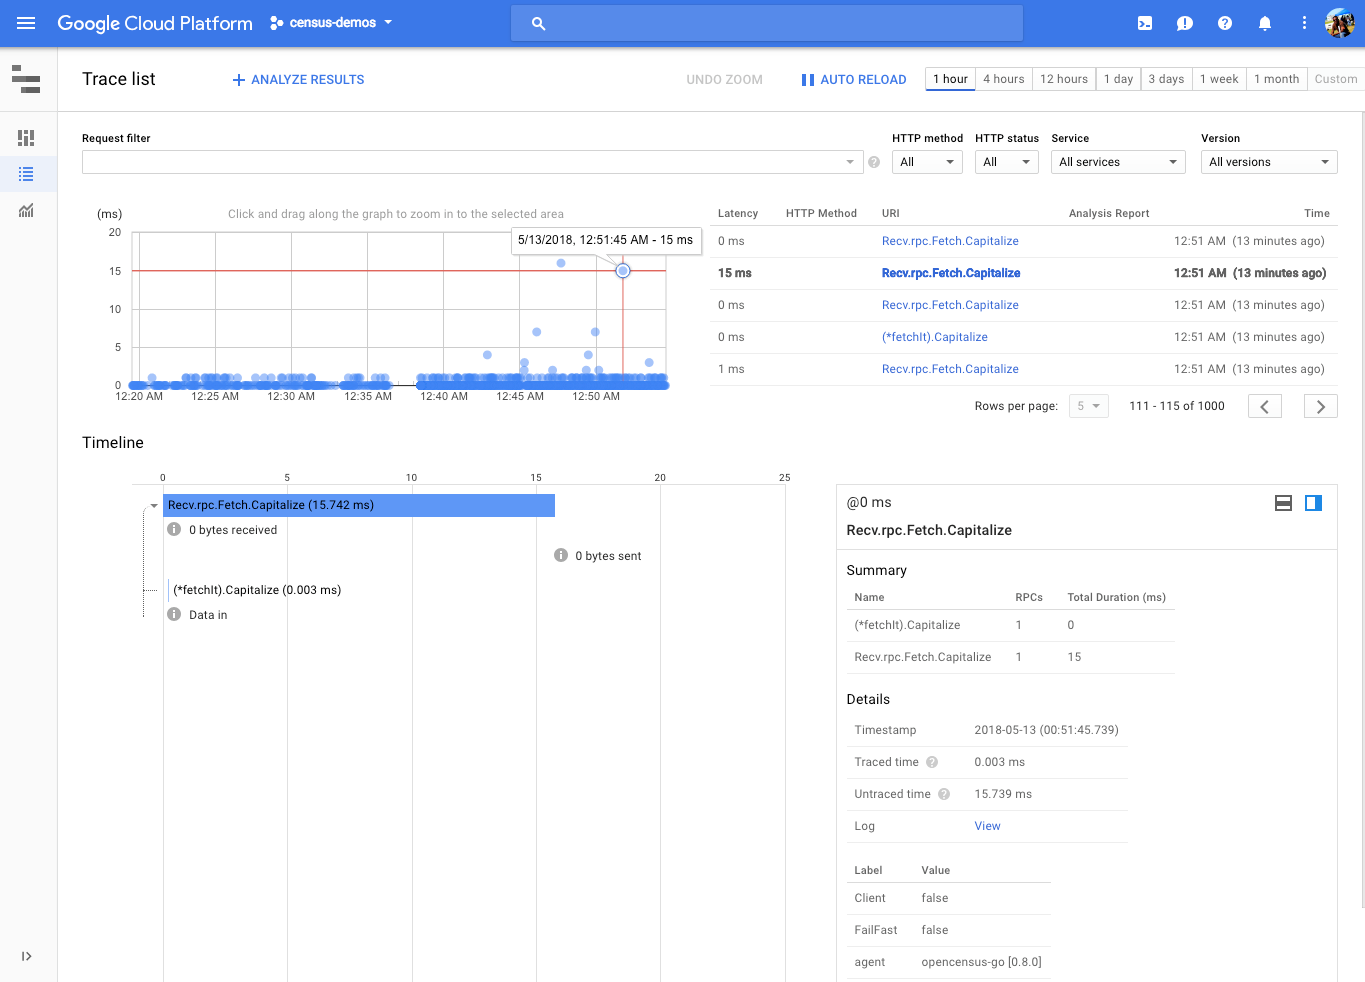Select the 4 hours time range tab
1365x982 pixels.
pos(1003,79)
